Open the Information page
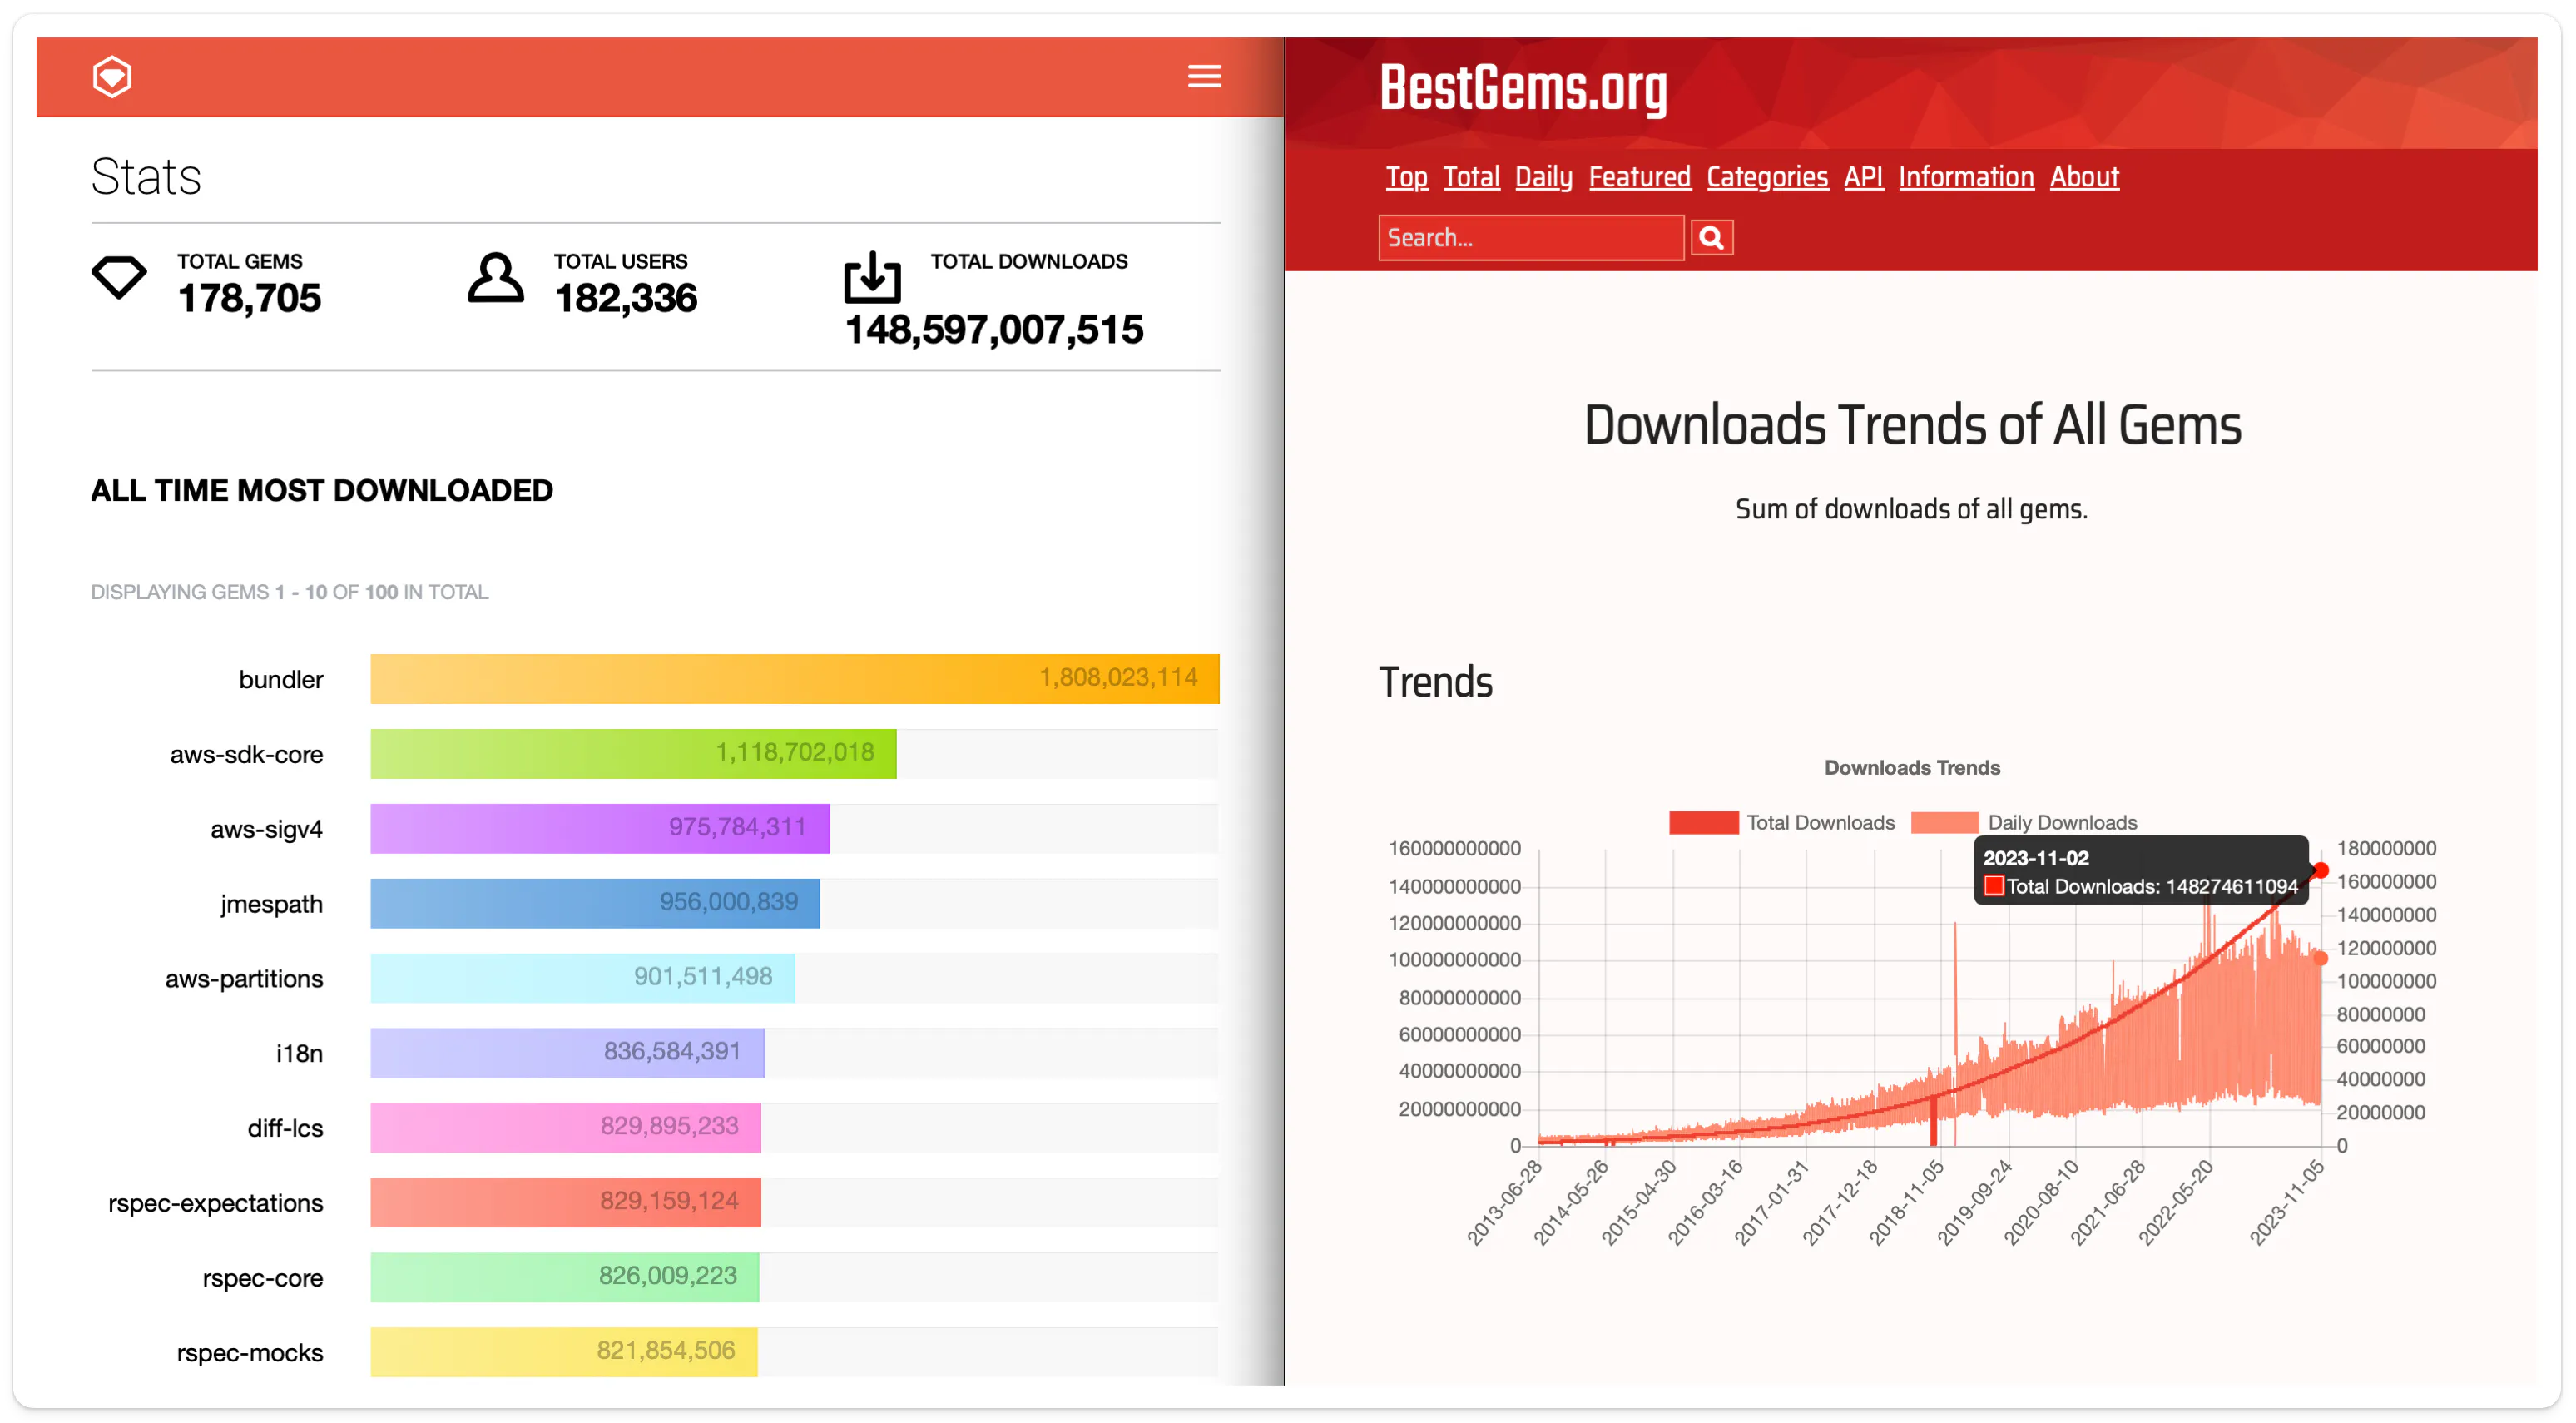 1965,176
